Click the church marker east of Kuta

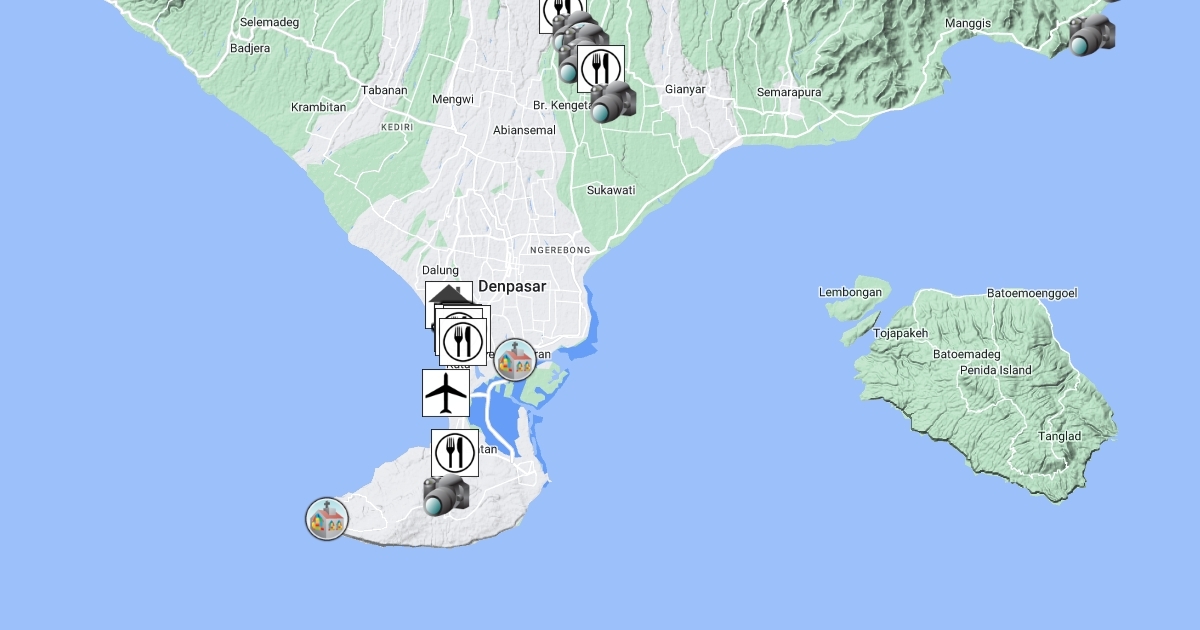point(515,360)
